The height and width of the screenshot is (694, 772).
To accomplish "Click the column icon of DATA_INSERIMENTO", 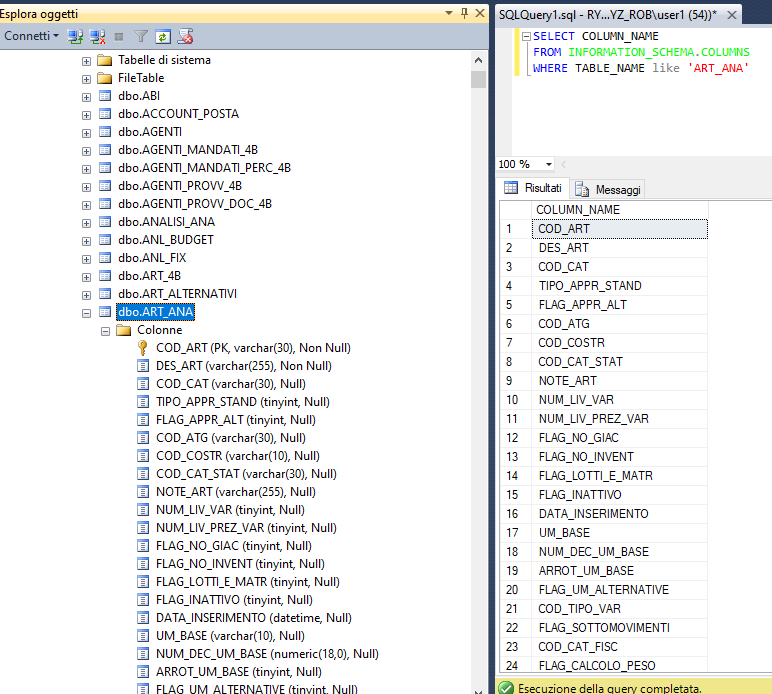I will point(143,618).
